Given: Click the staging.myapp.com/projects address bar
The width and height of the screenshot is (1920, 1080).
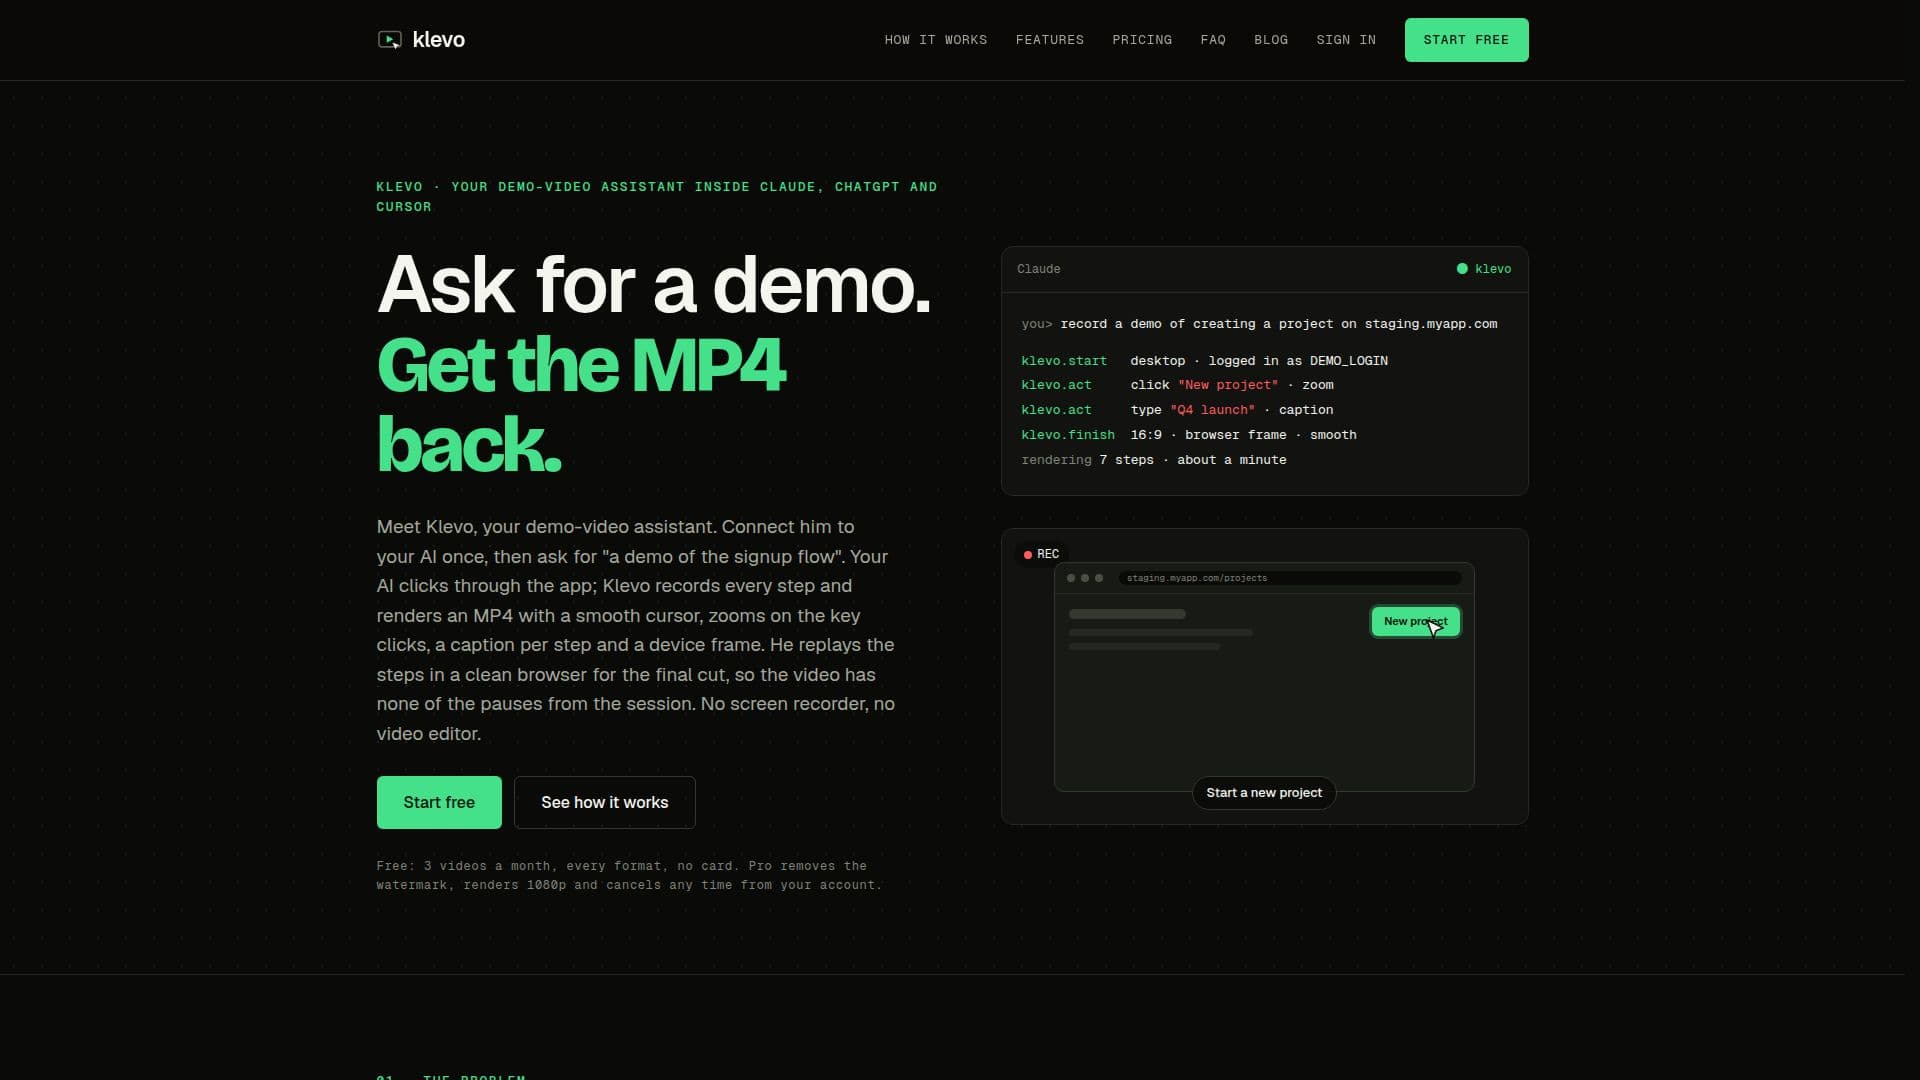Looking at the screenshot, I should pyautogui.click(x=1290, y=578).
